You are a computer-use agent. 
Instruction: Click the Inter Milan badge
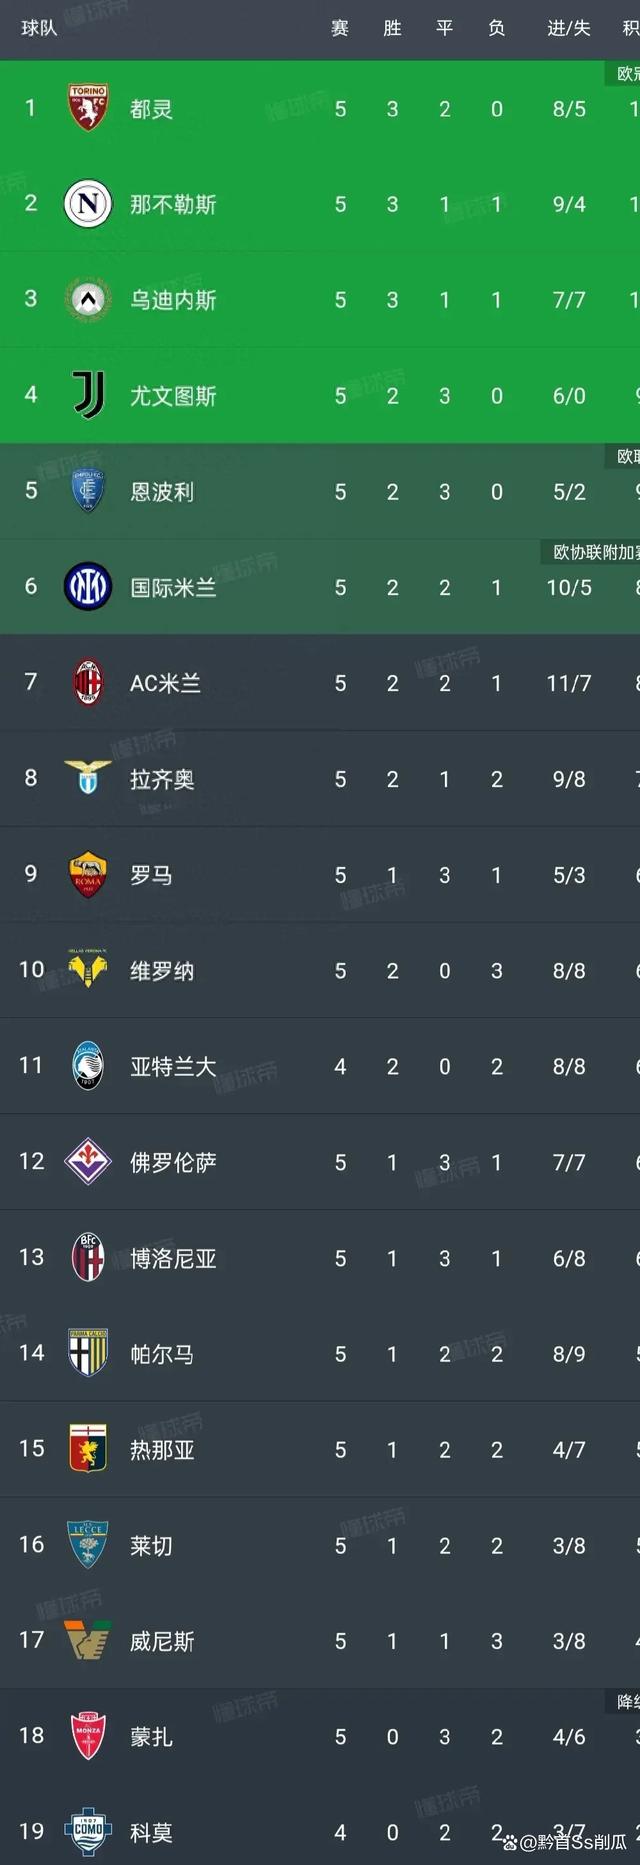tap(88, 587)
